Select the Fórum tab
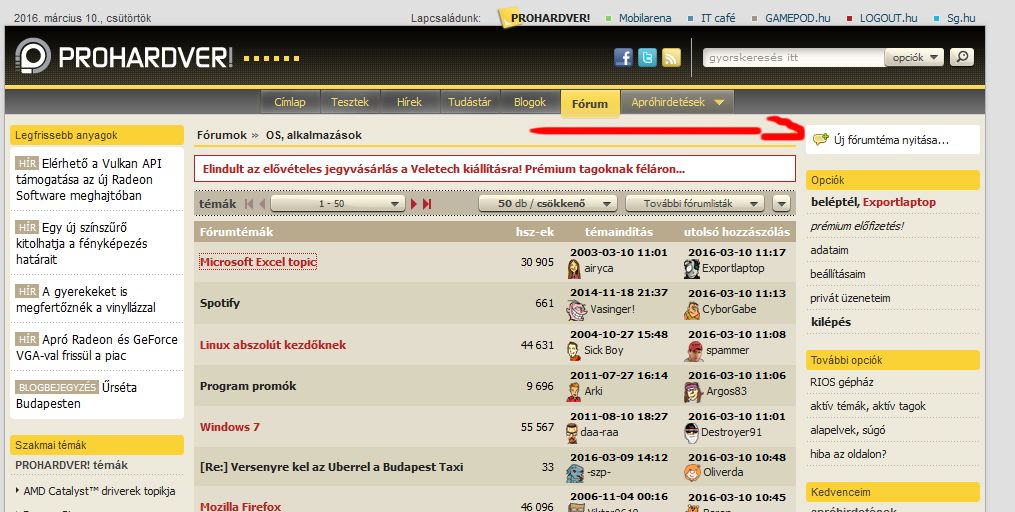Image resolution: width=1015 pixels, height=512 pixels. click(590, 104)
